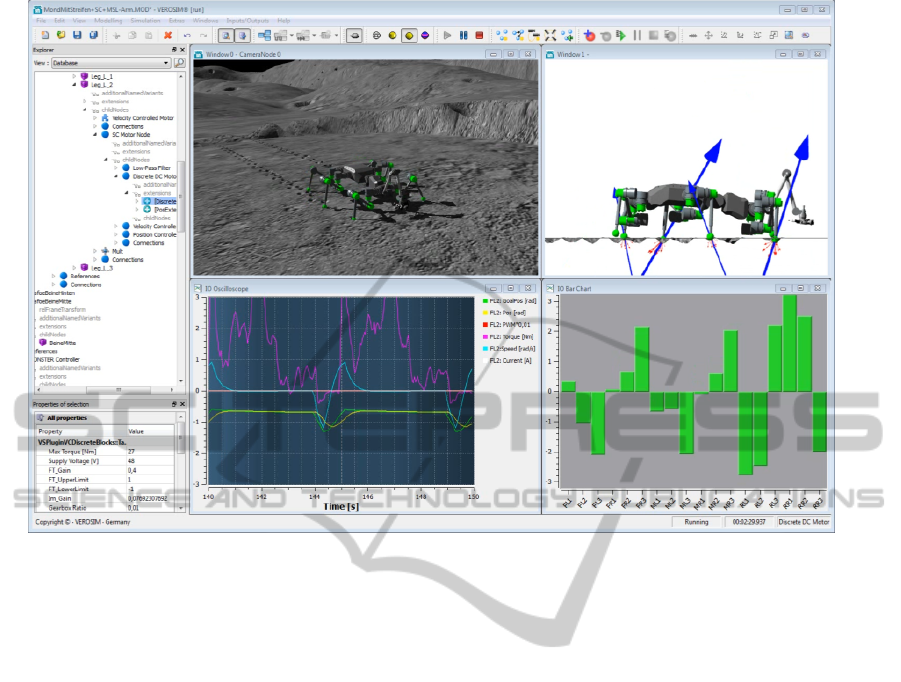The width and height of the screenshot is (901, 682).
Task: Collapse the SC Motor Node tree item
Action: pyautogui.click(x=96, y=135)
